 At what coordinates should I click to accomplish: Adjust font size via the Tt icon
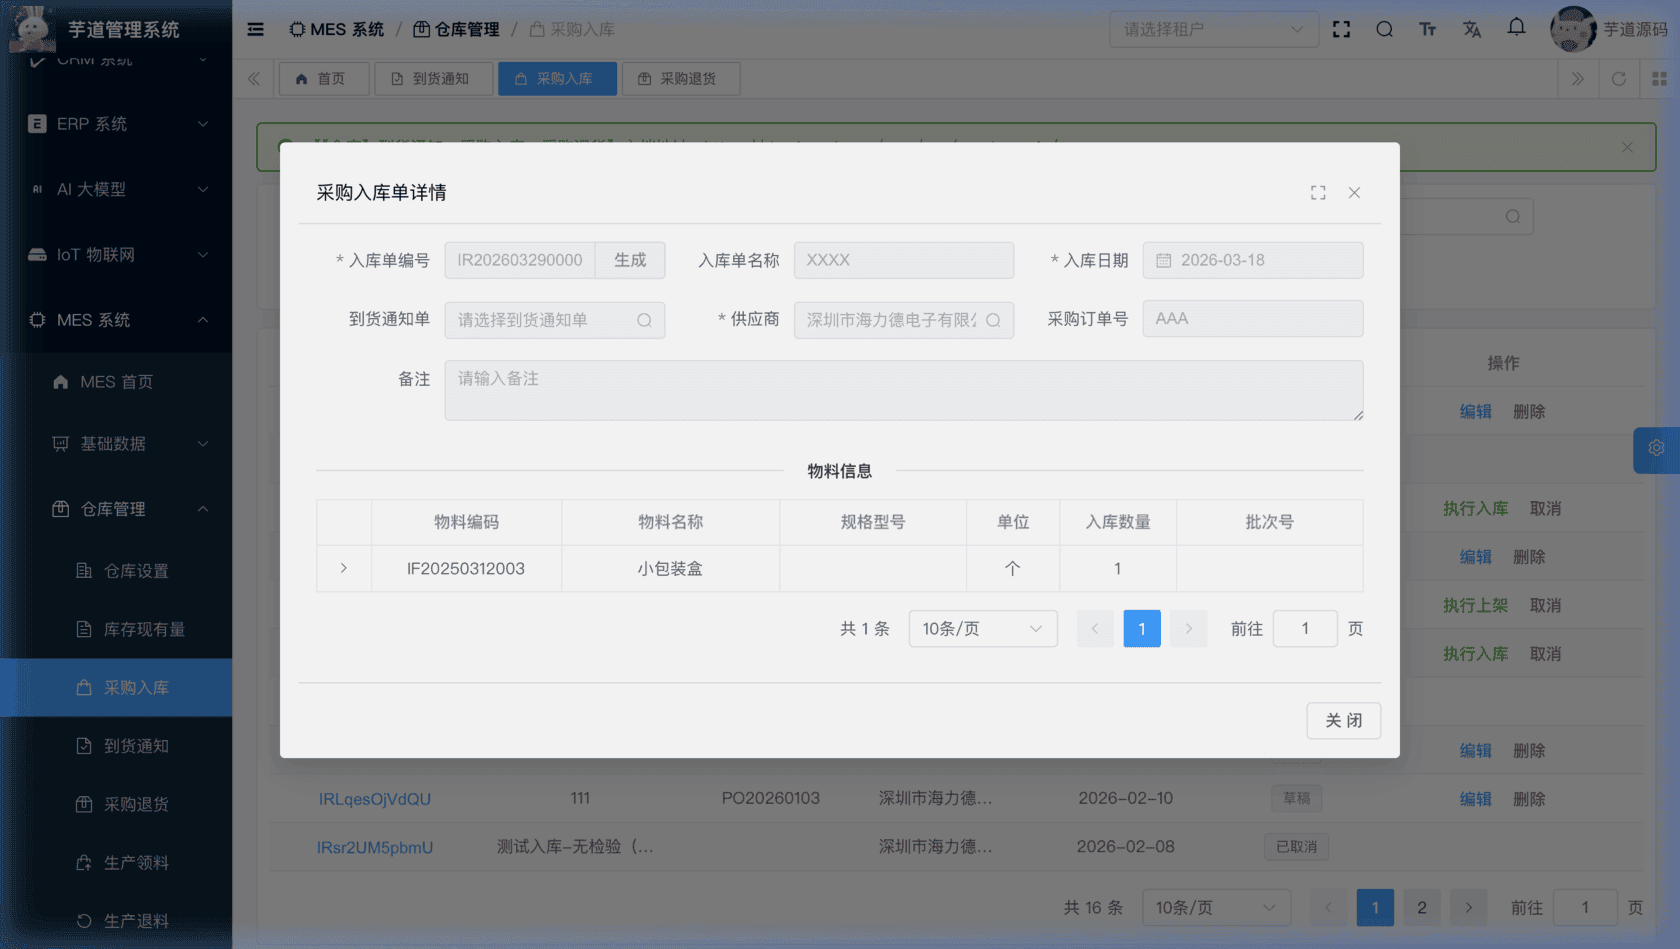[1428, 28]
